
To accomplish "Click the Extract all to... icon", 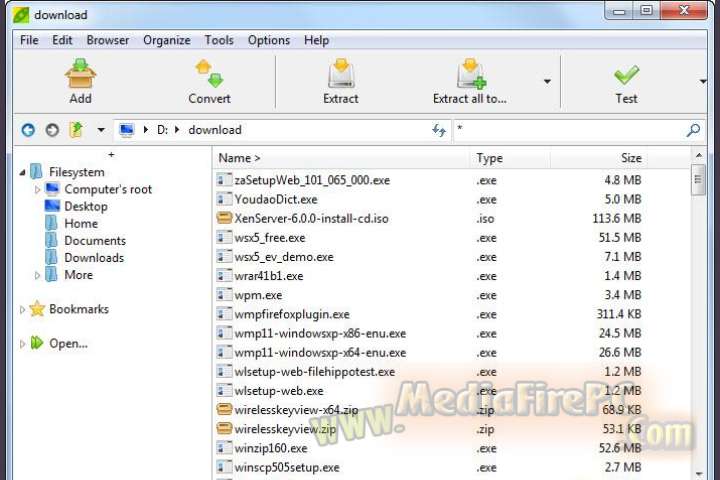I will pos(471,73).
